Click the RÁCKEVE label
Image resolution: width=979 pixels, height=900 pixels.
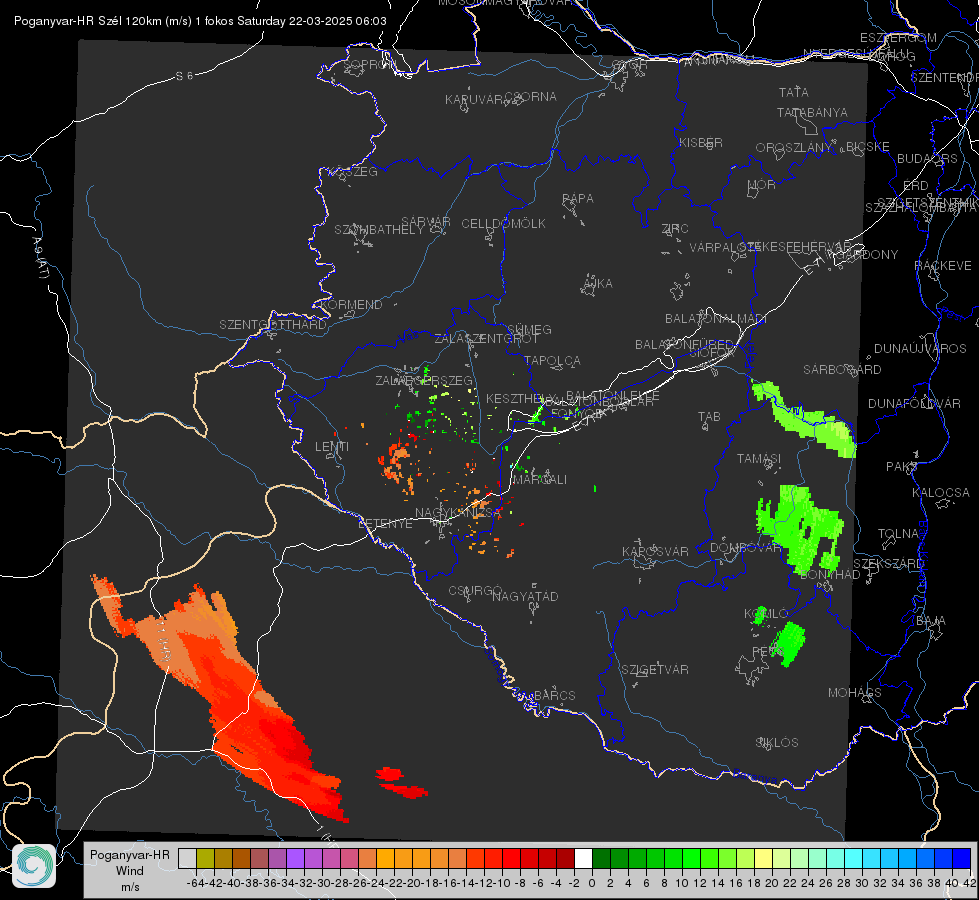coord(943,266)
